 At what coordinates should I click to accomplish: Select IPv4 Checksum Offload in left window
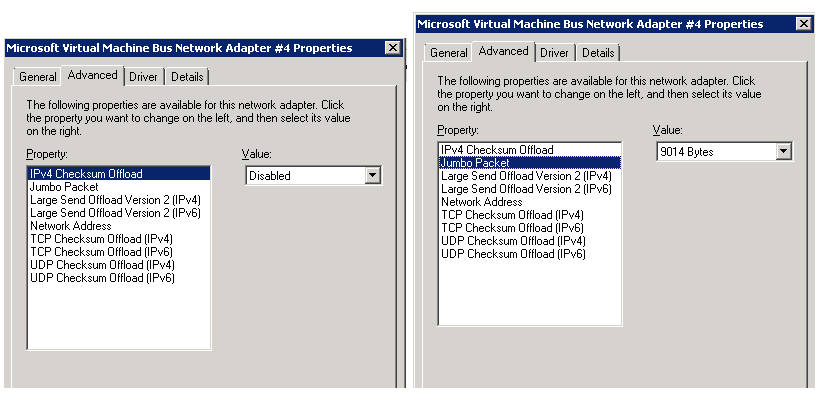coord(119,173)
